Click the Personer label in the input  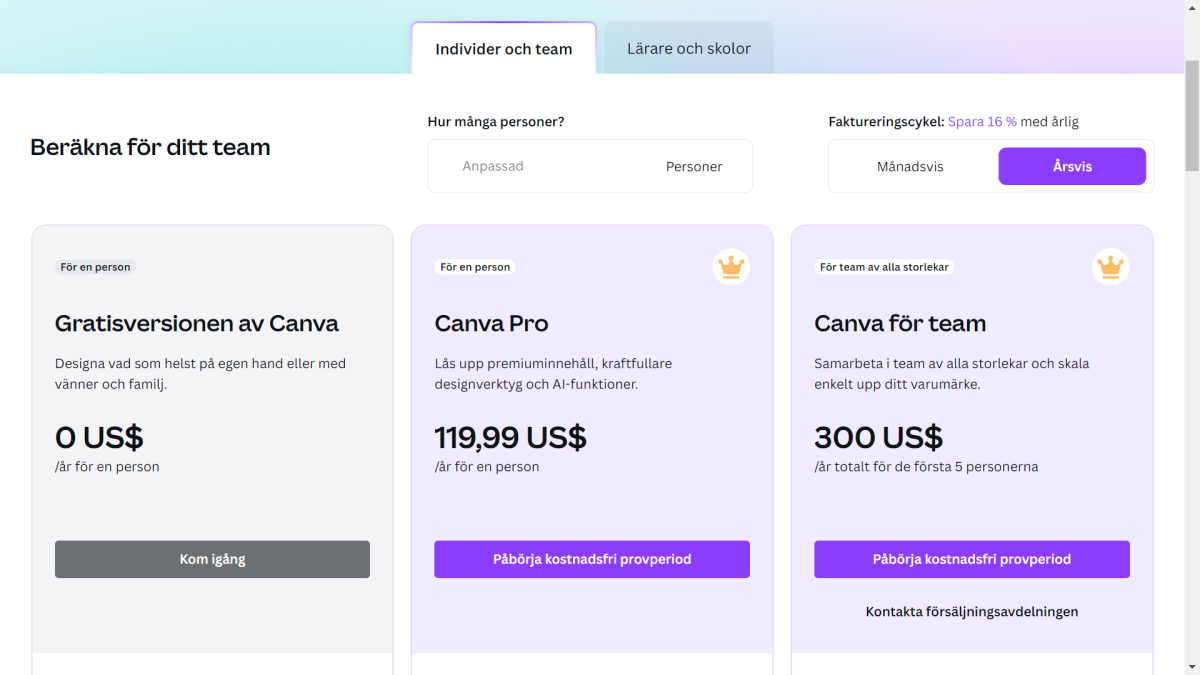pyautogui.click(x=694, y=166)
